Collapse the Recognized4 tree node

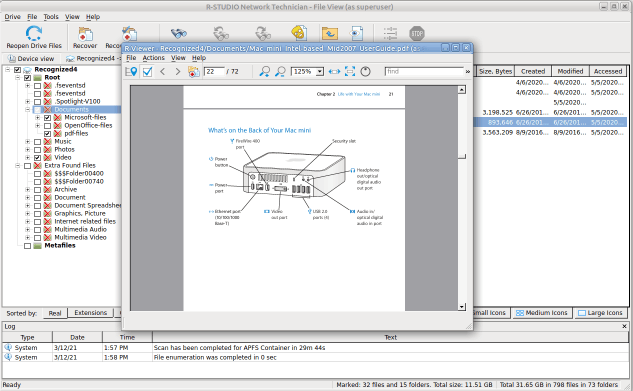(7, 69)
